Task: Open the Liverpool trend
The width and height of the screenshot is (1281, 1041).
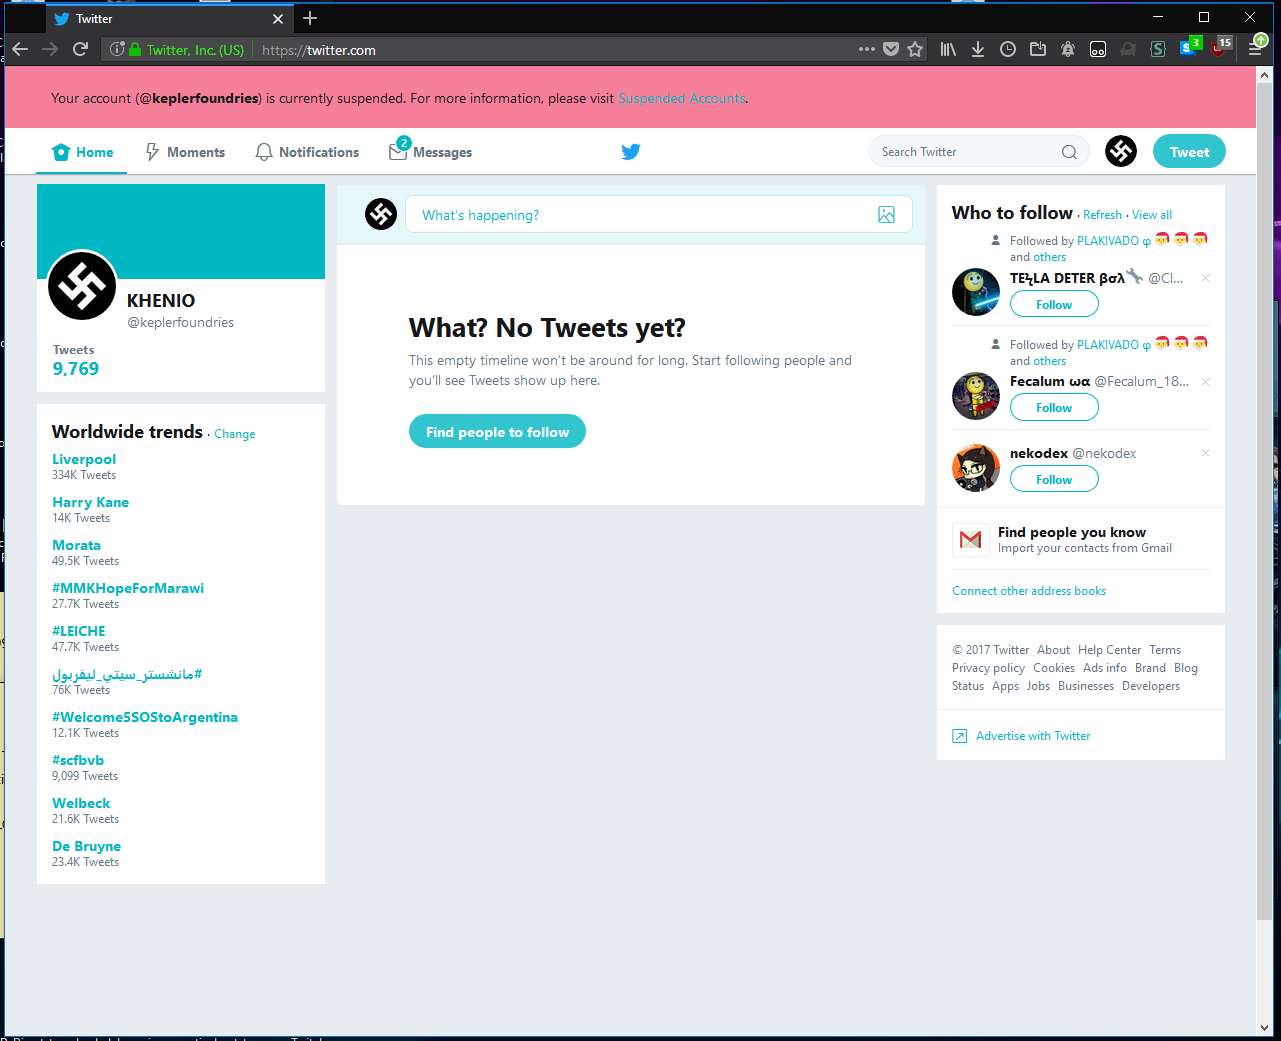Action: (84, 459)
